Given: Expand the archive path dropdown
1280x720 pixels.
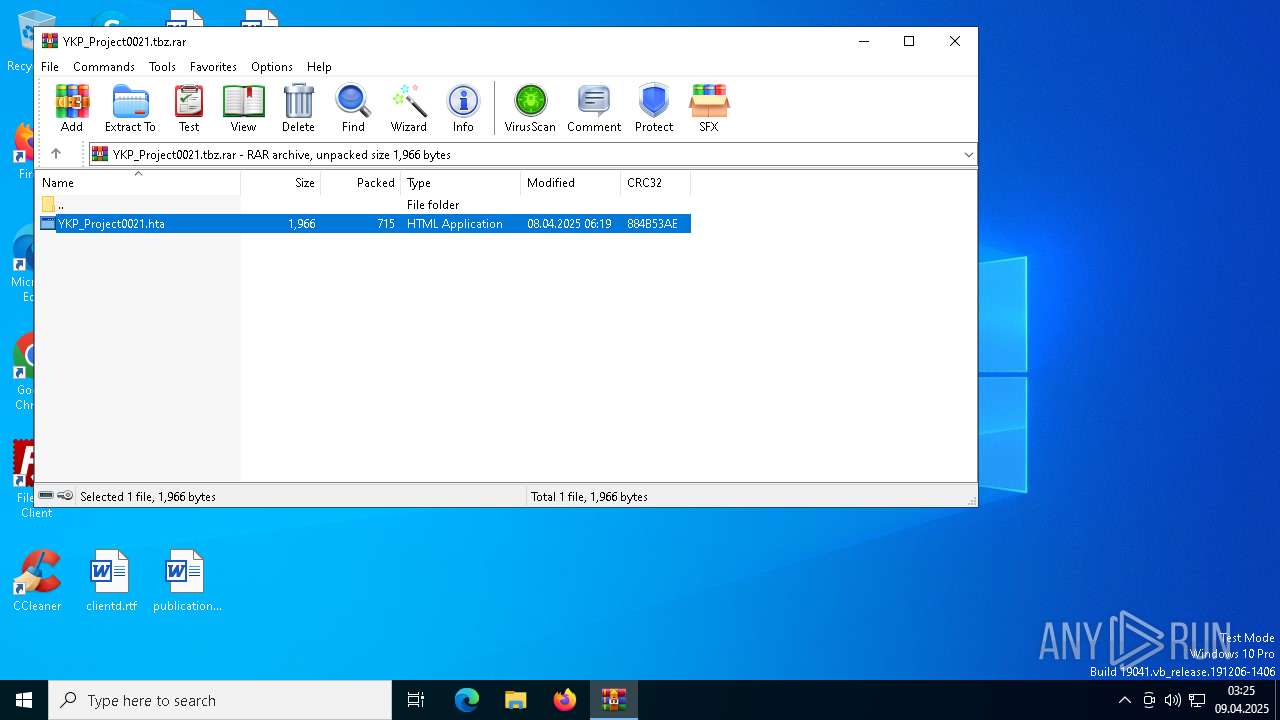Looking at the screenshot, I should click(968, 155).
